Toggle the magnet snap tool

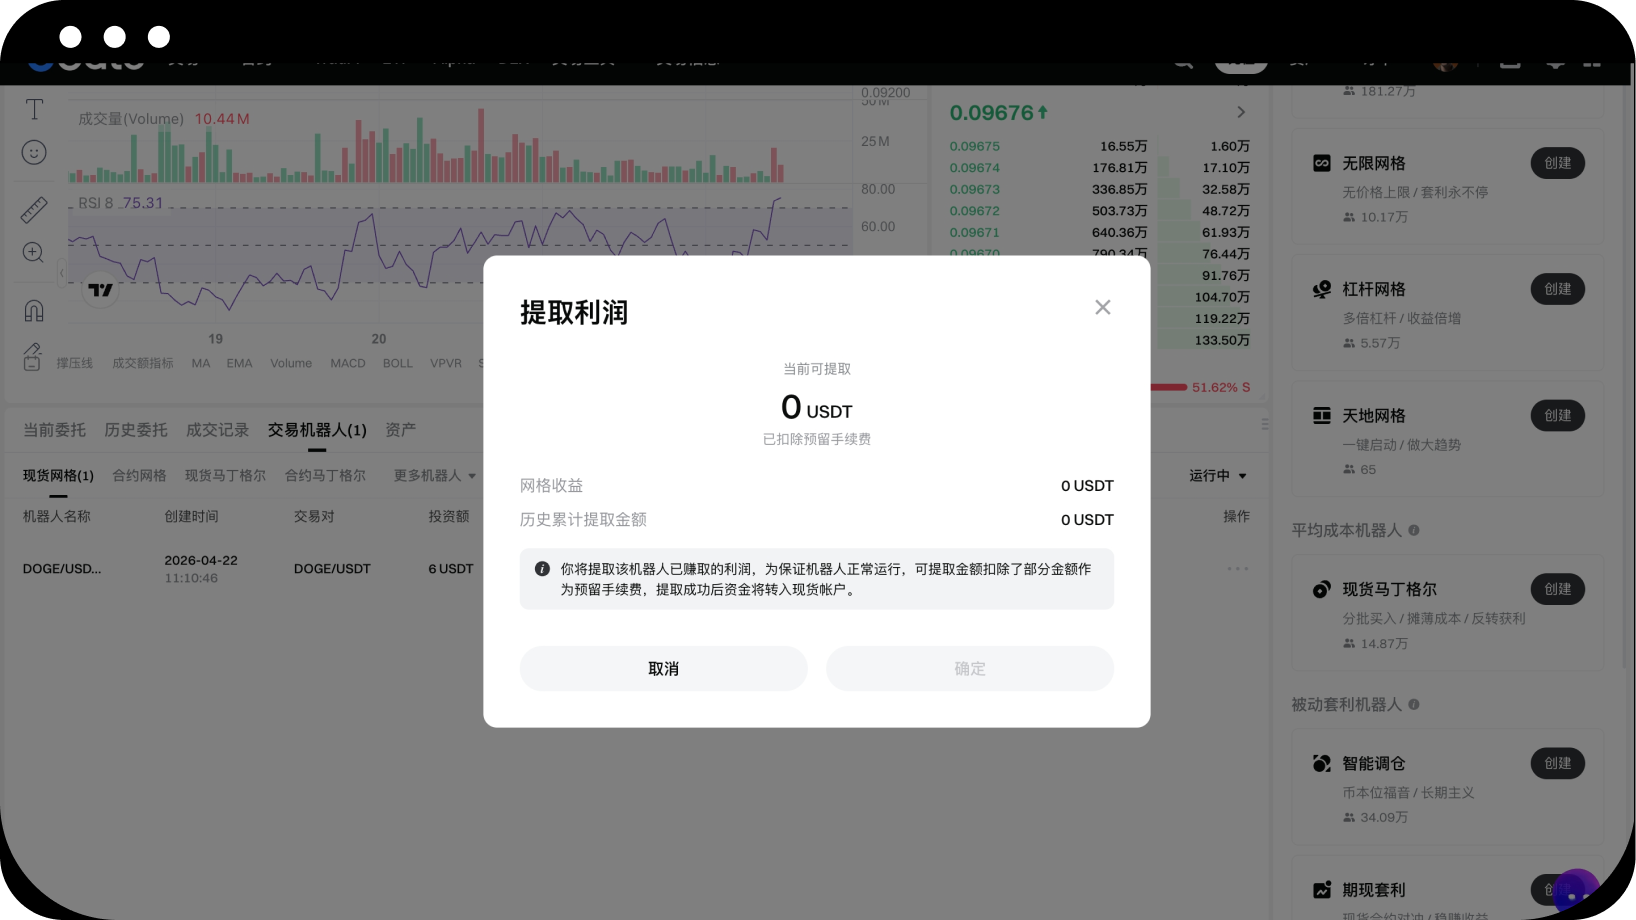point(34,311)
